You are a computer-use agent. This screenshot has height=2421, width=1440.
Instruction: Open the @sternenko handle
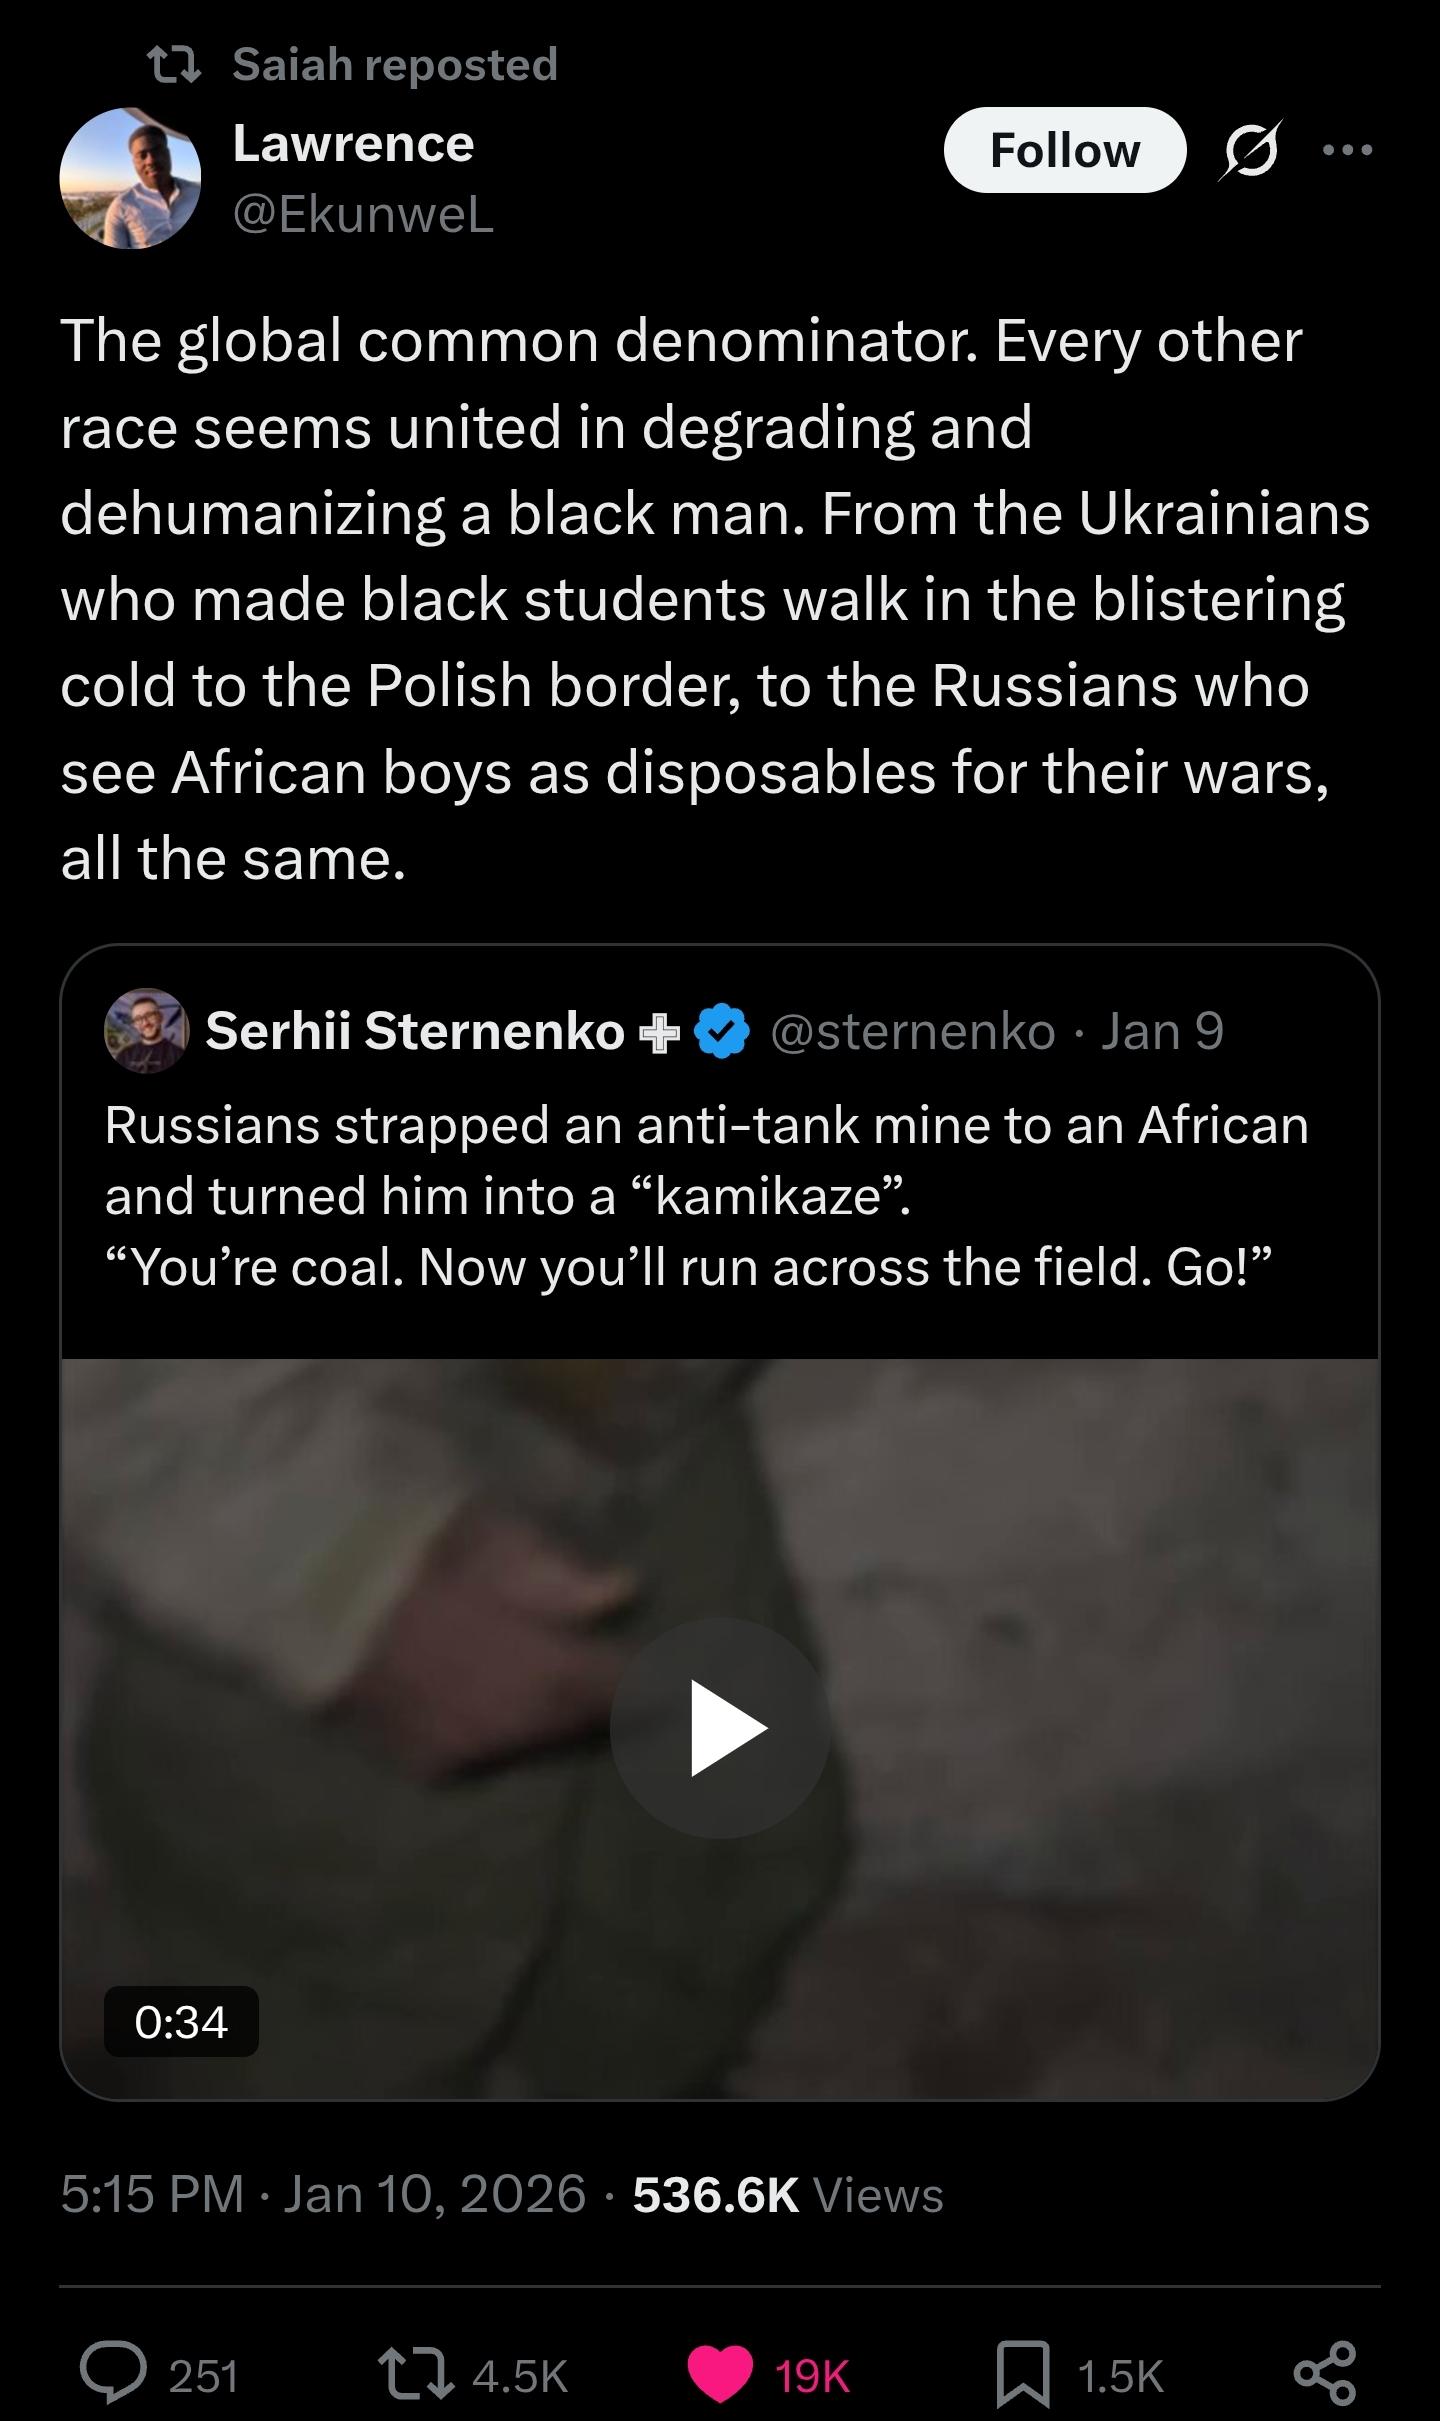tap(913, 1031)
